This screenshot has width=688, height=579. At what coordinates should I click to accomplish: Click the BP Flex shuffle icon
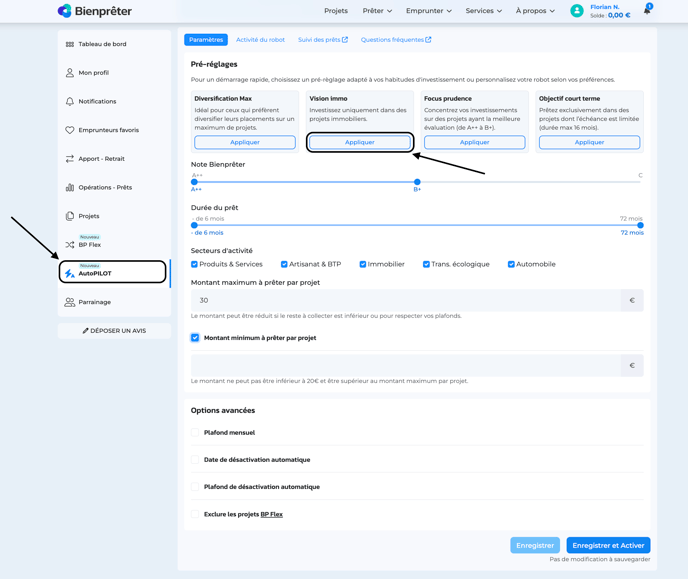pyautogui.click(x=70, y=245)
